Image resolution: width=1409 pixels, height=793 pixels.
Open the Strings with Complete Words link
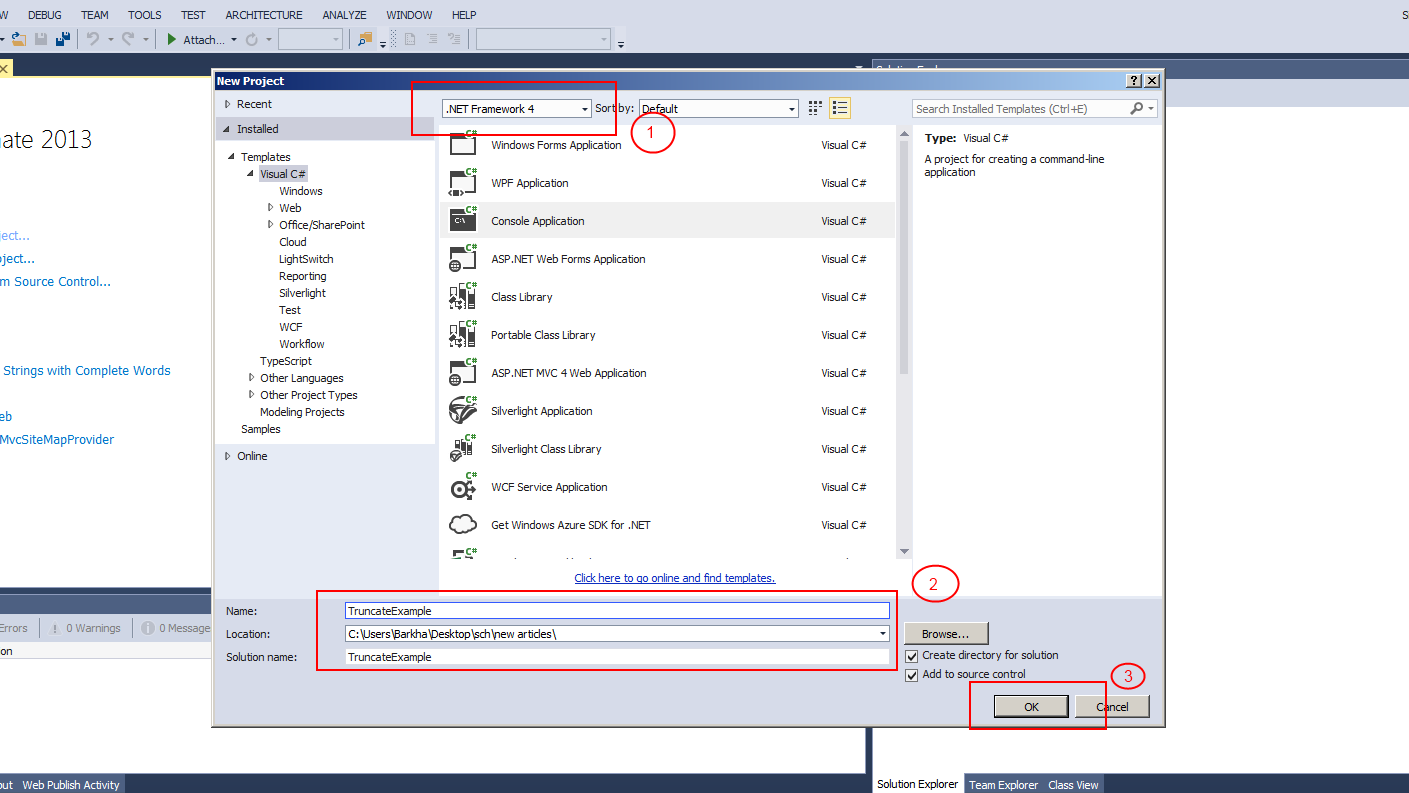point(87,370)
